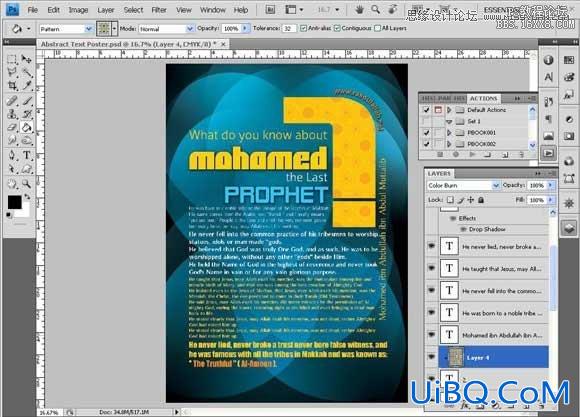Open the pattern picker dropdown arrow
The width and height of the screenshot is (580, 417).
(114, 28)
